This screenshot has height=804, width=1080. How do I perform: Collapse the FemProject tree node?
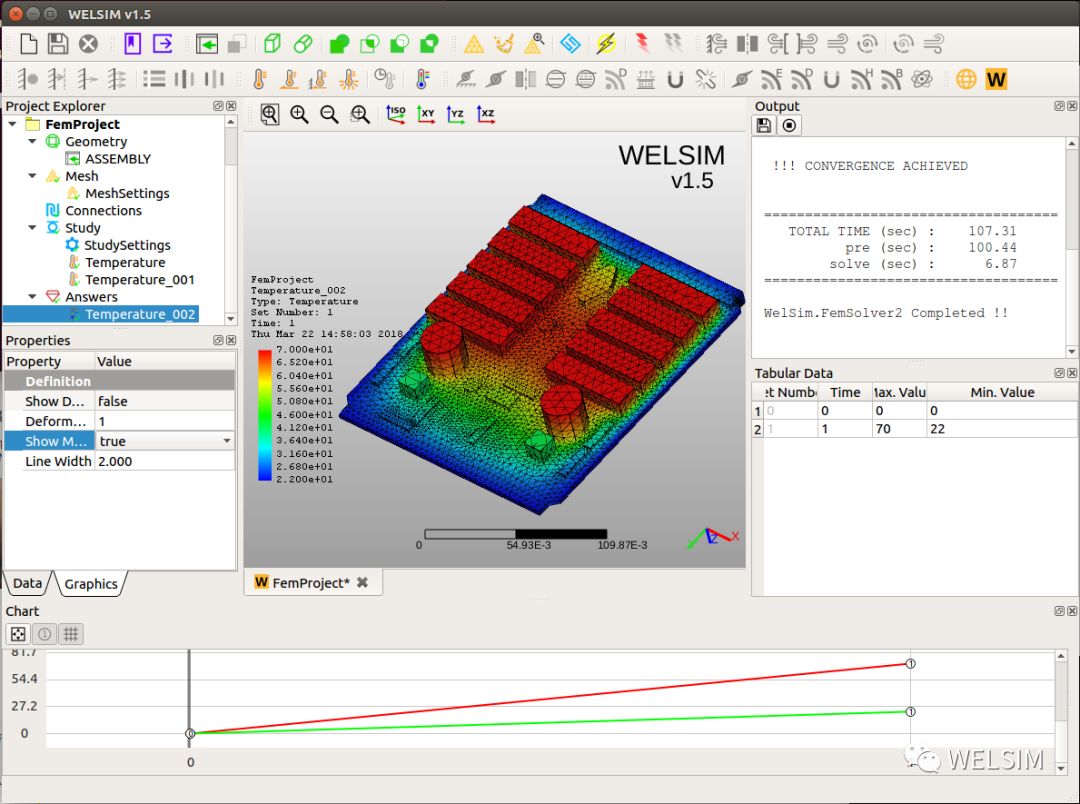pos(12,124)
